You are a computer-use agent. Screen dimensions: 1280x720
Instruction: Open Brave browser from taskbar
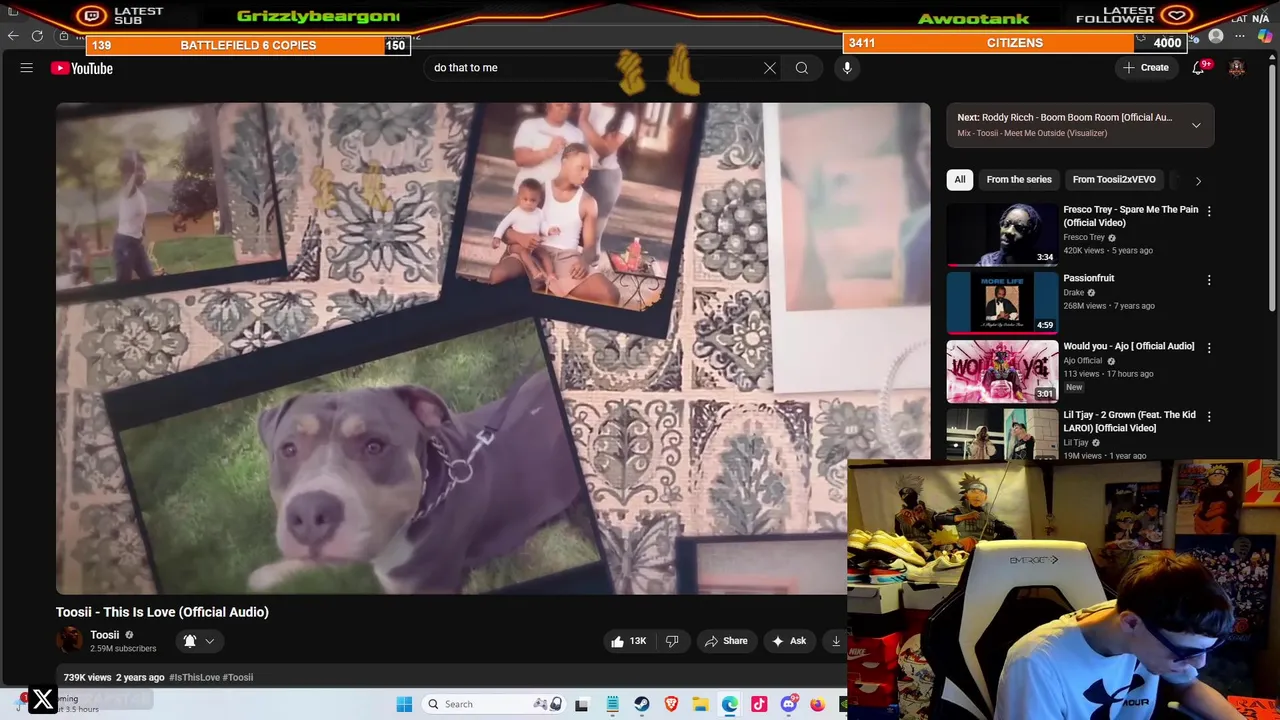(671, 704)
